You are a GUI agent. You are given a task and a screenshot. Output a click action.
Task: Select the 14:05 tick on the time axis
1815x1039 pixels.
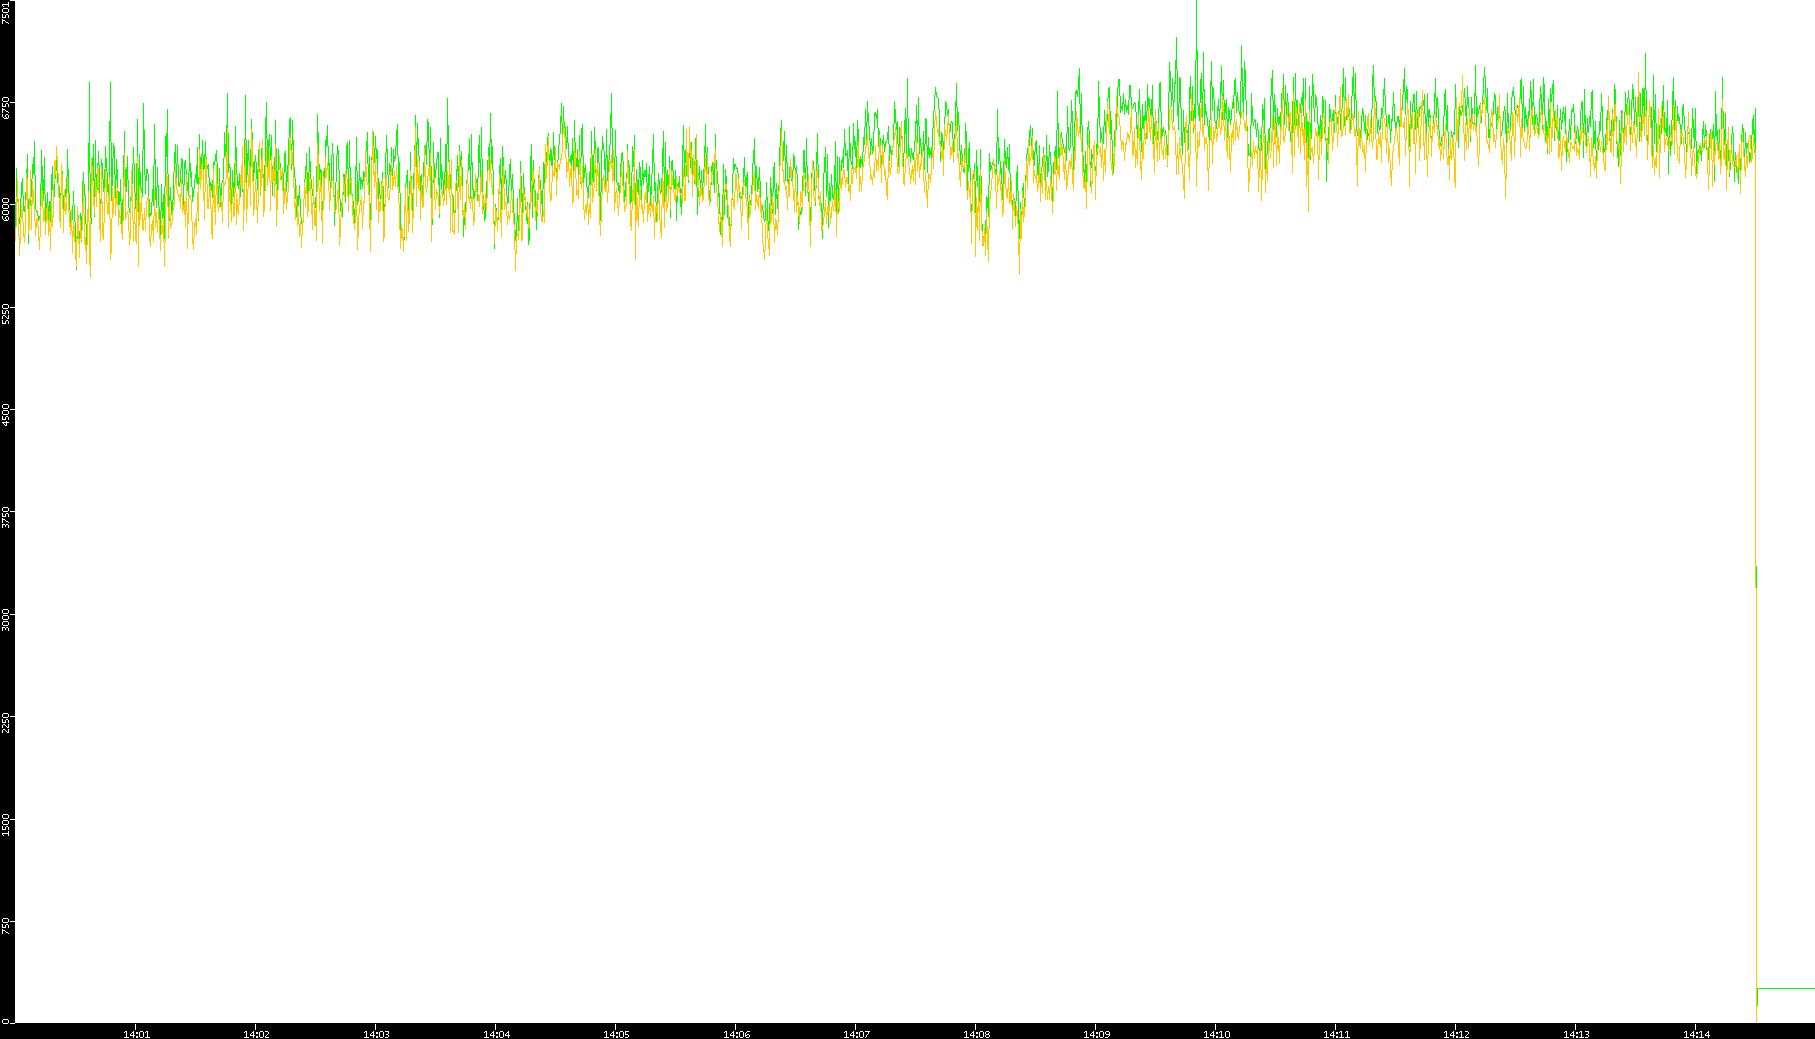(616, 1034)
